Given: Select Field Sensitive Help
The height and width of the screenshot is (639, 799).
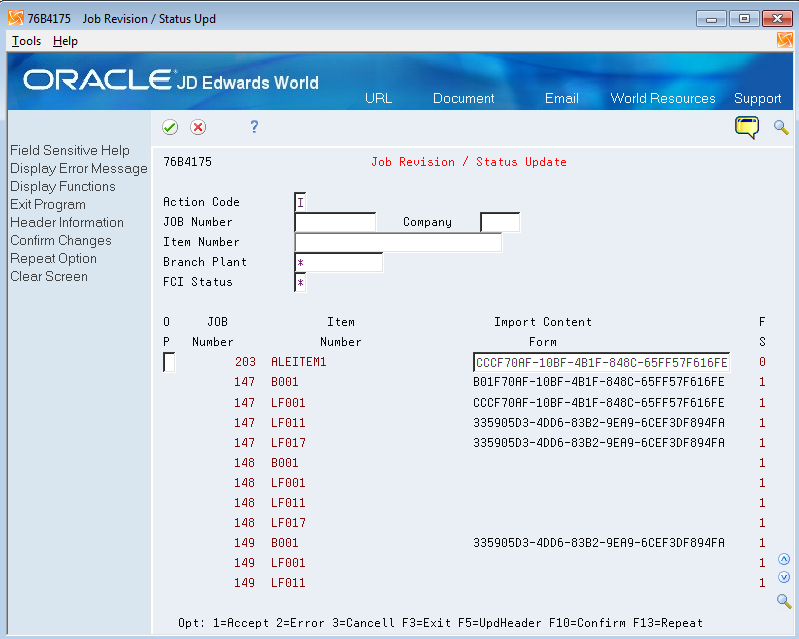Looking at the screenshot, I should pos(70,150).
